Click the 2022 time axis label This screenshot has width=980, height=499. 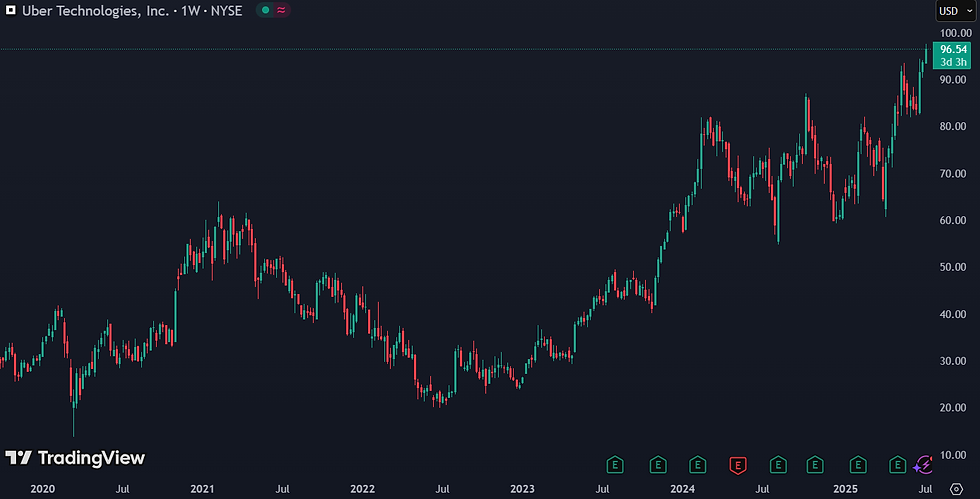pos(362,489)
